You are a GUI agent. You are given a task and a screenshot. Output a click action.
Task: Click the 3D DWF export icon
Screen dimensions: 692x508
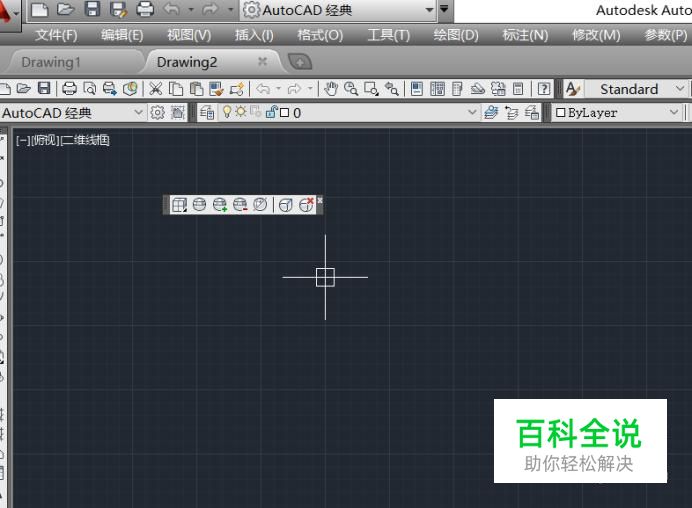[x=130, y=89]
